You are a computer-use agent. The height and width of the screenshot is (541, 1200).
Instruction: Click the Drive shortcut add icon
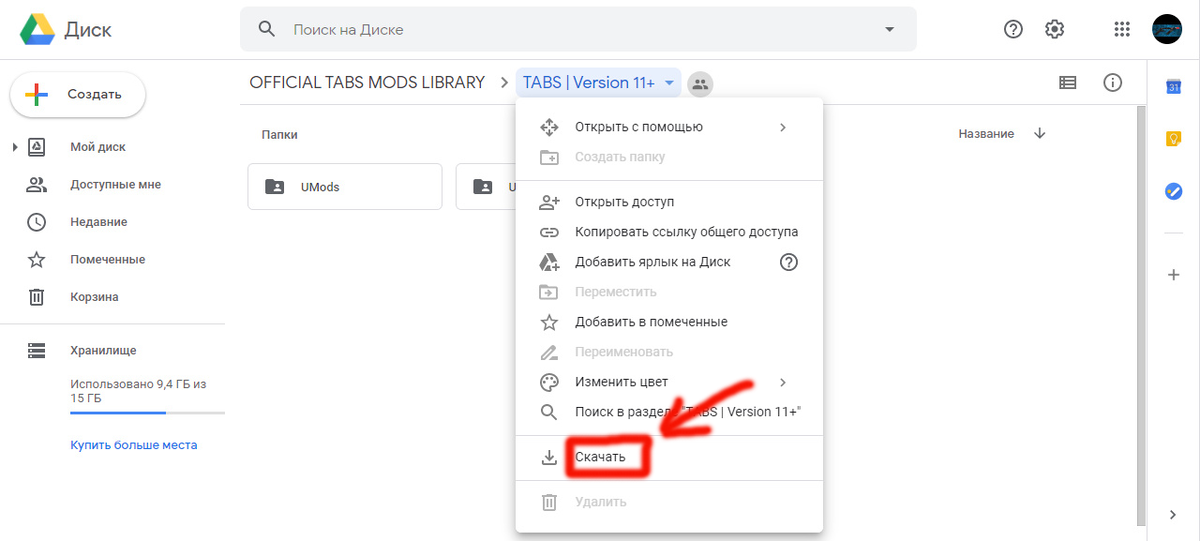[549, 262]
